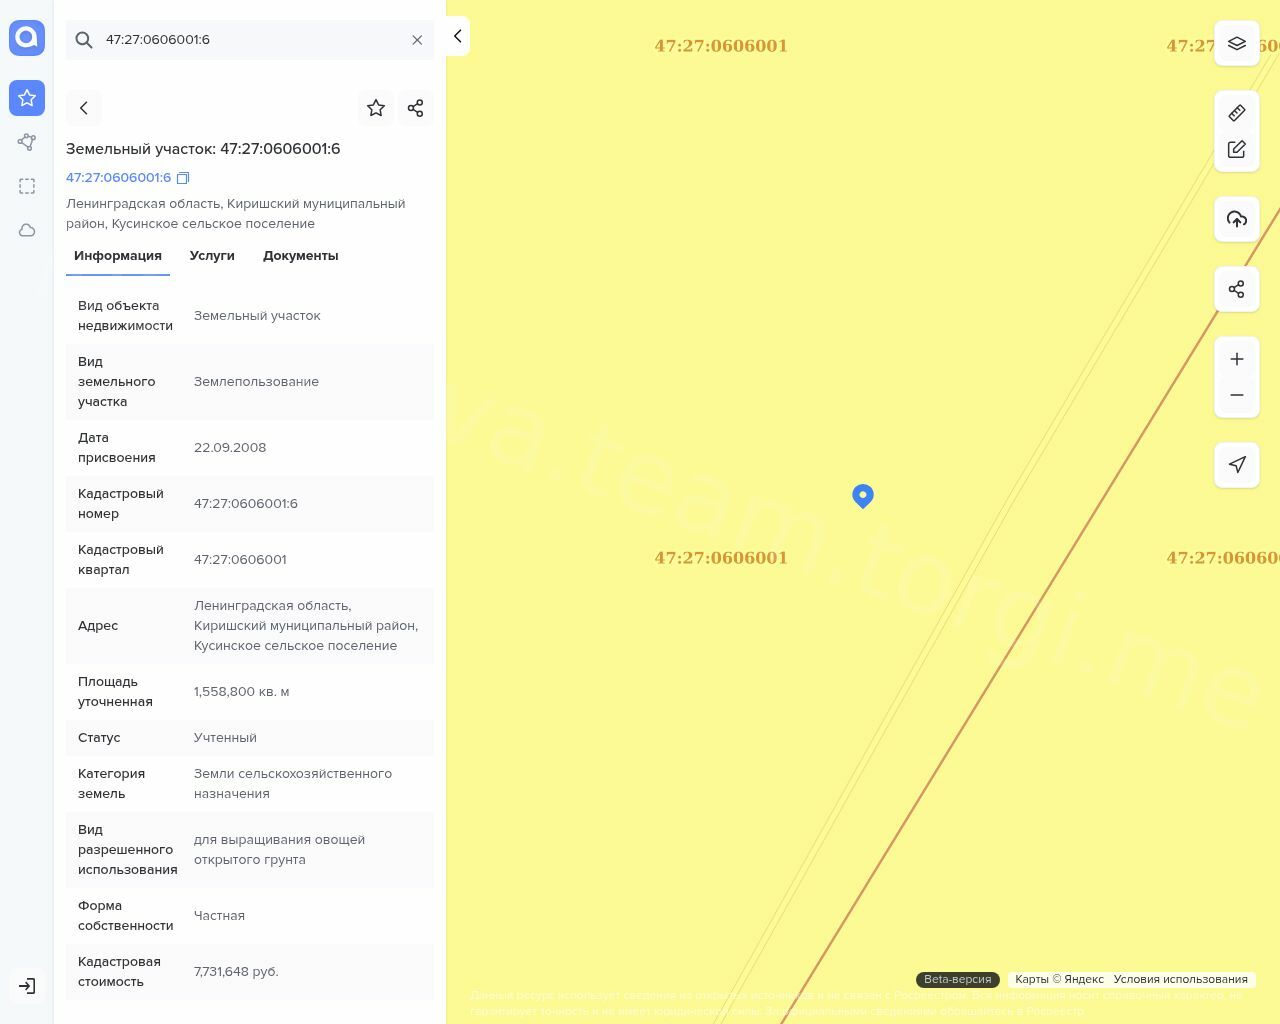Zoom in the map with plus button
Image resolution: width=1280 pixels, height=1024 pixels.
coord(1237,359)
